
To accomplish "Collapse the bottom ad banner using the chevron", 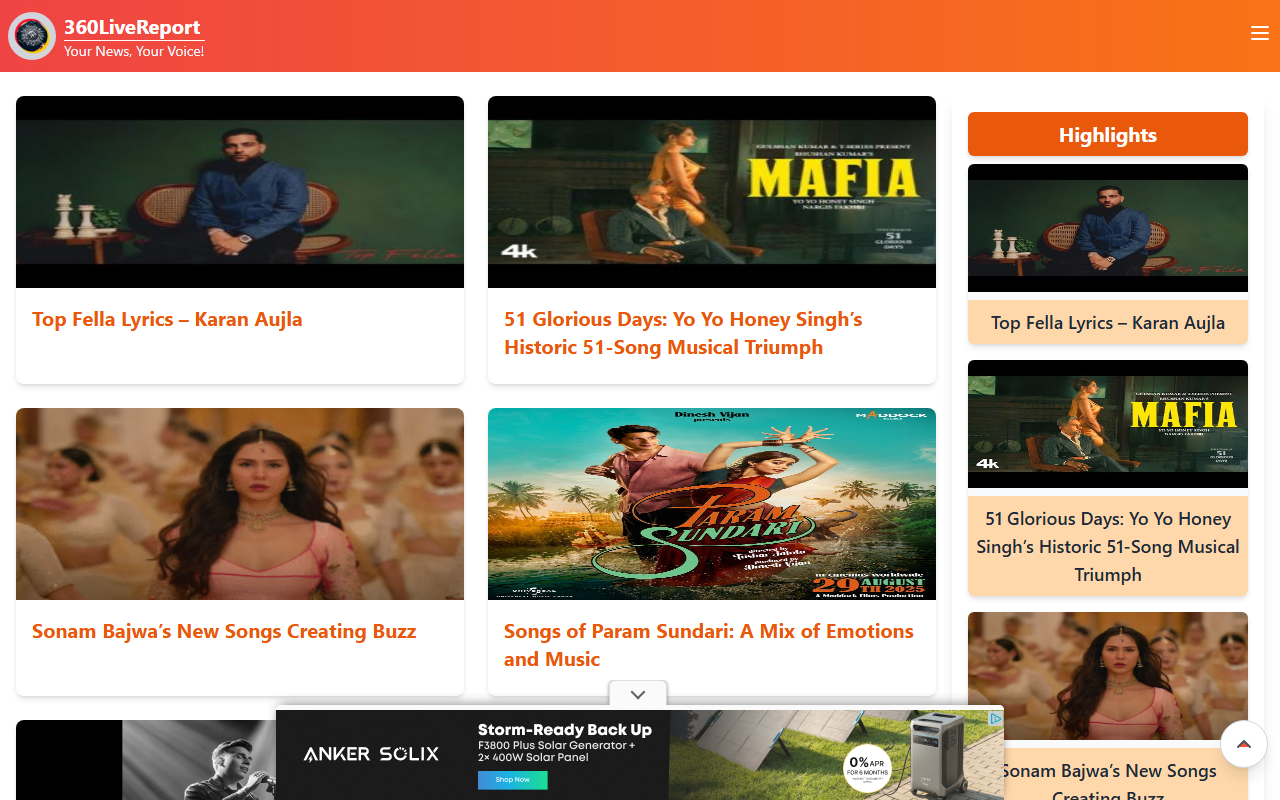I will click(638, 694).
